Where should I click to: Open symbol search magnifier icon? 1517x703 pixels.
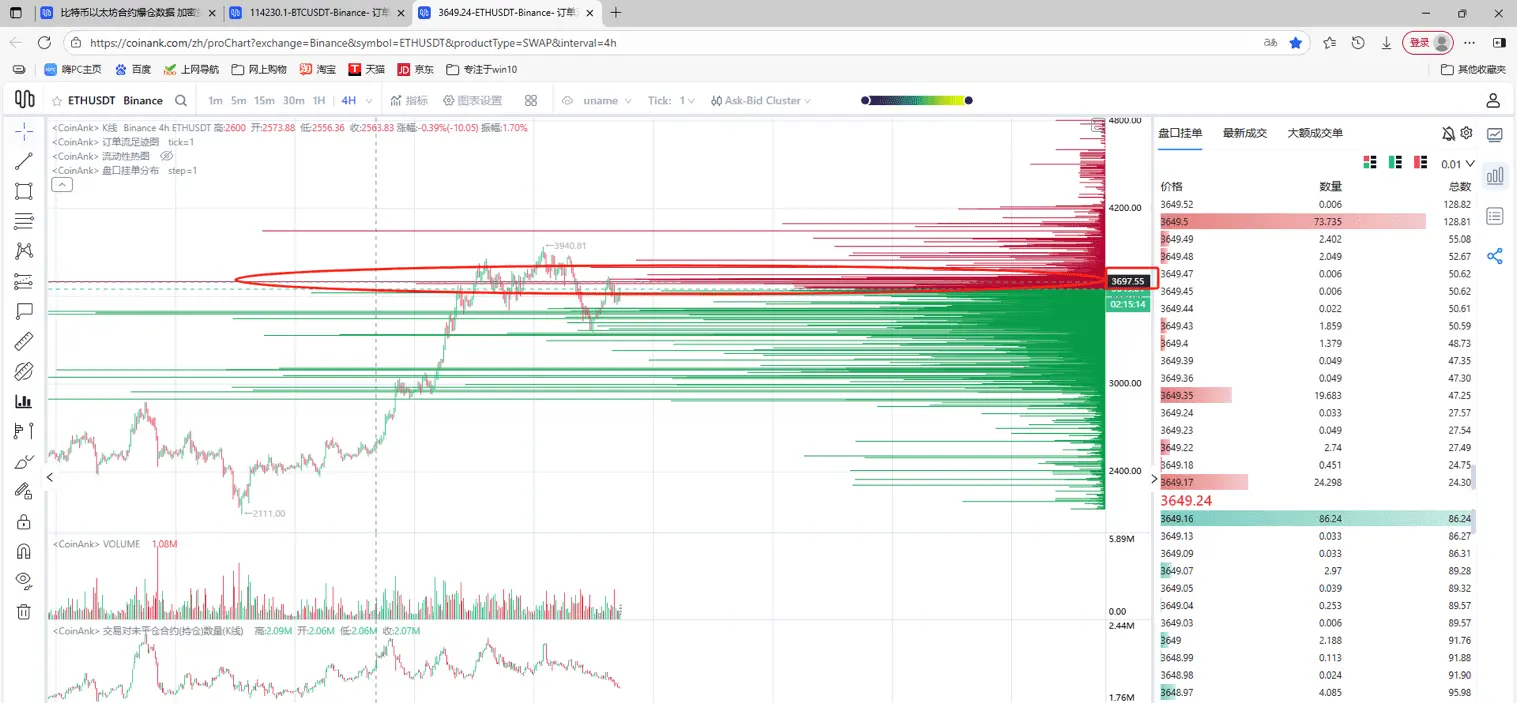point(181,101)
